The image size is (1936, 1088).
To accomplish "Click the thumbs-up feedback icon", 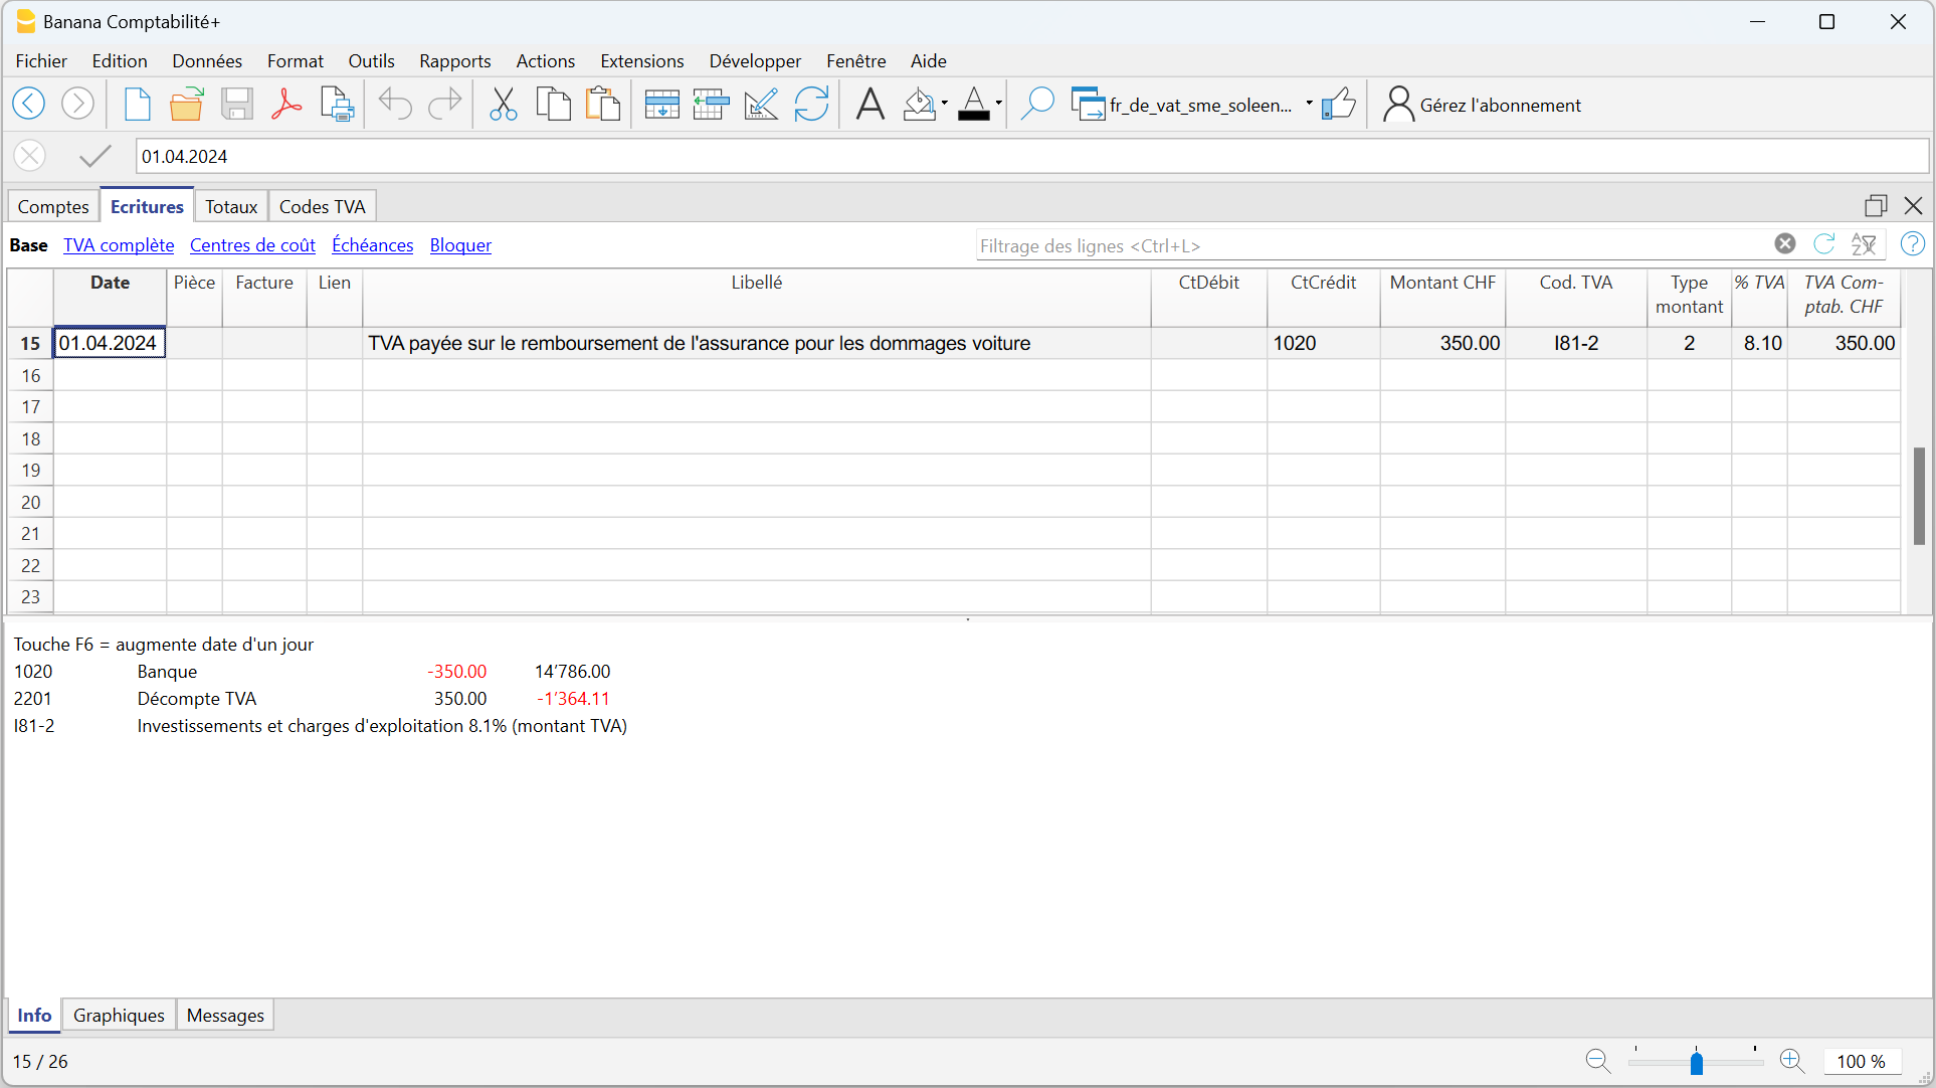I will pyautogui.click(x=1338, y=104).
